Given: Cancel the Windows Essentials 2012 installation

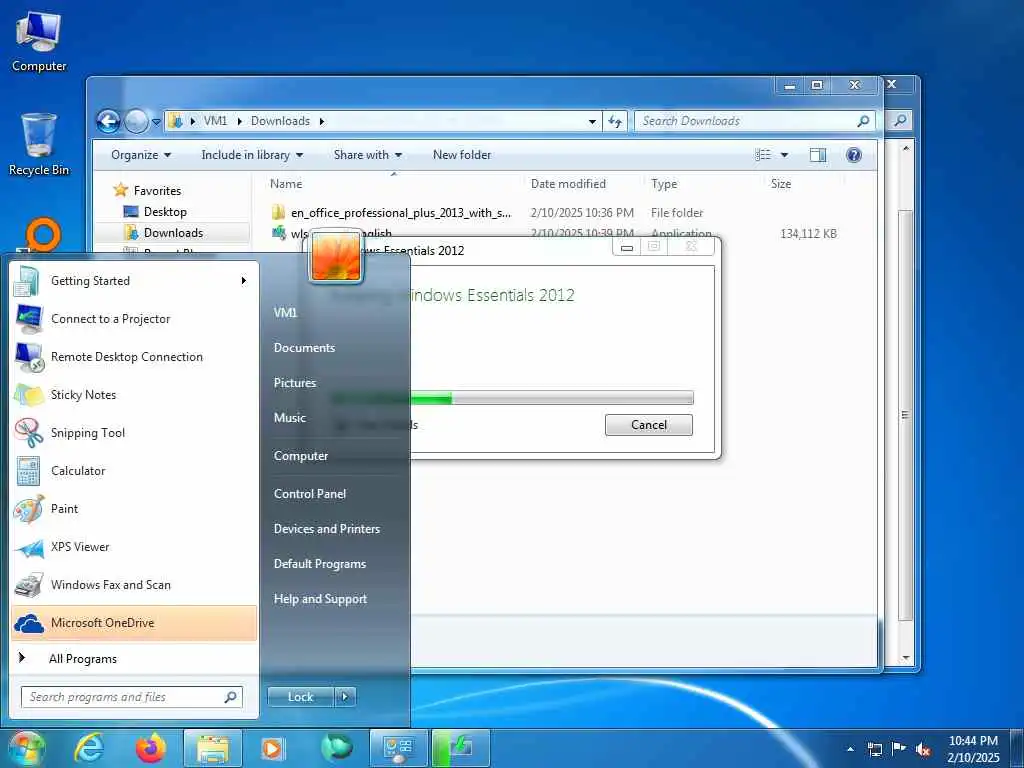Looking at the screenshot, I should tap(648, 424).
